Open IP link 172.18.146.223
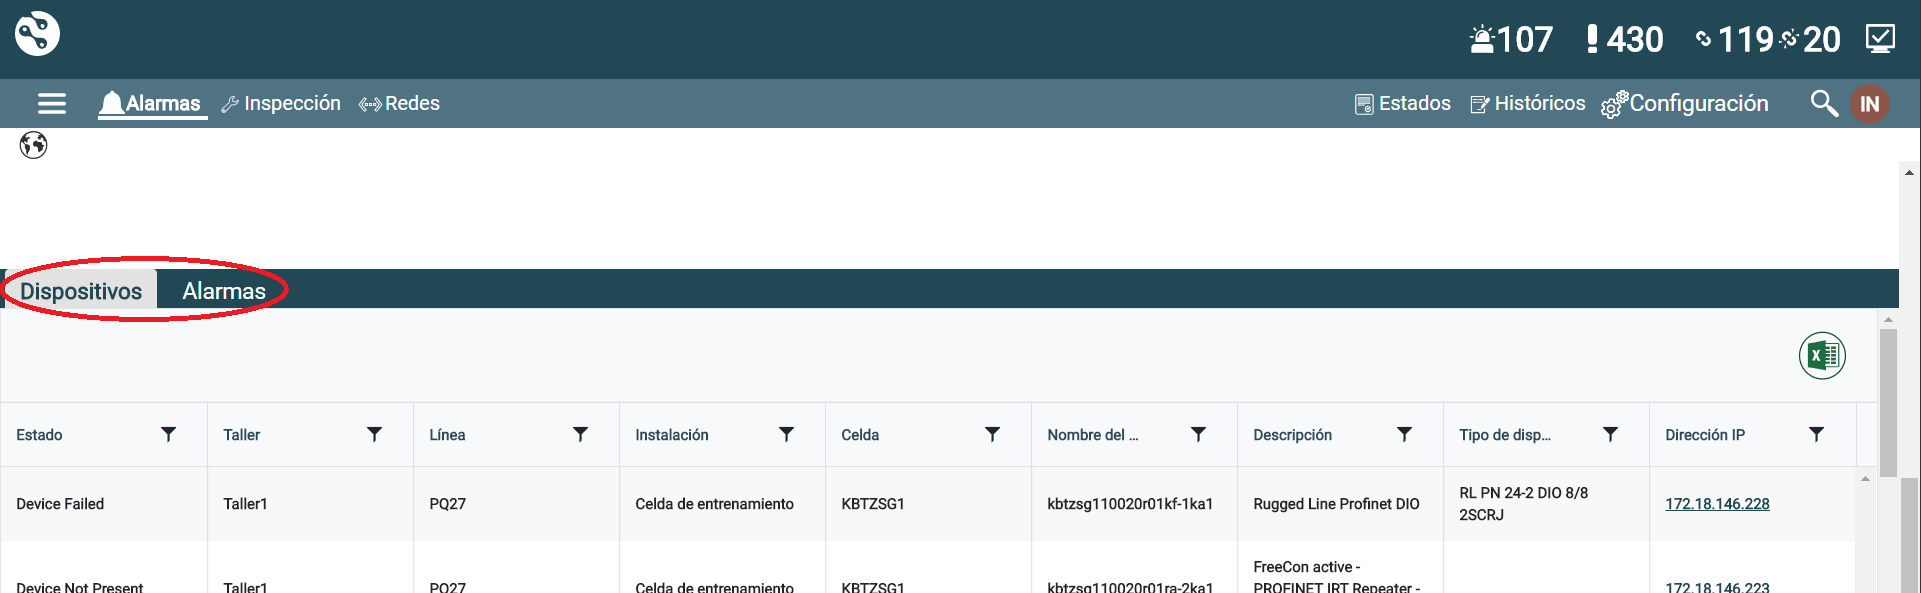 [x=1717, y=586]
